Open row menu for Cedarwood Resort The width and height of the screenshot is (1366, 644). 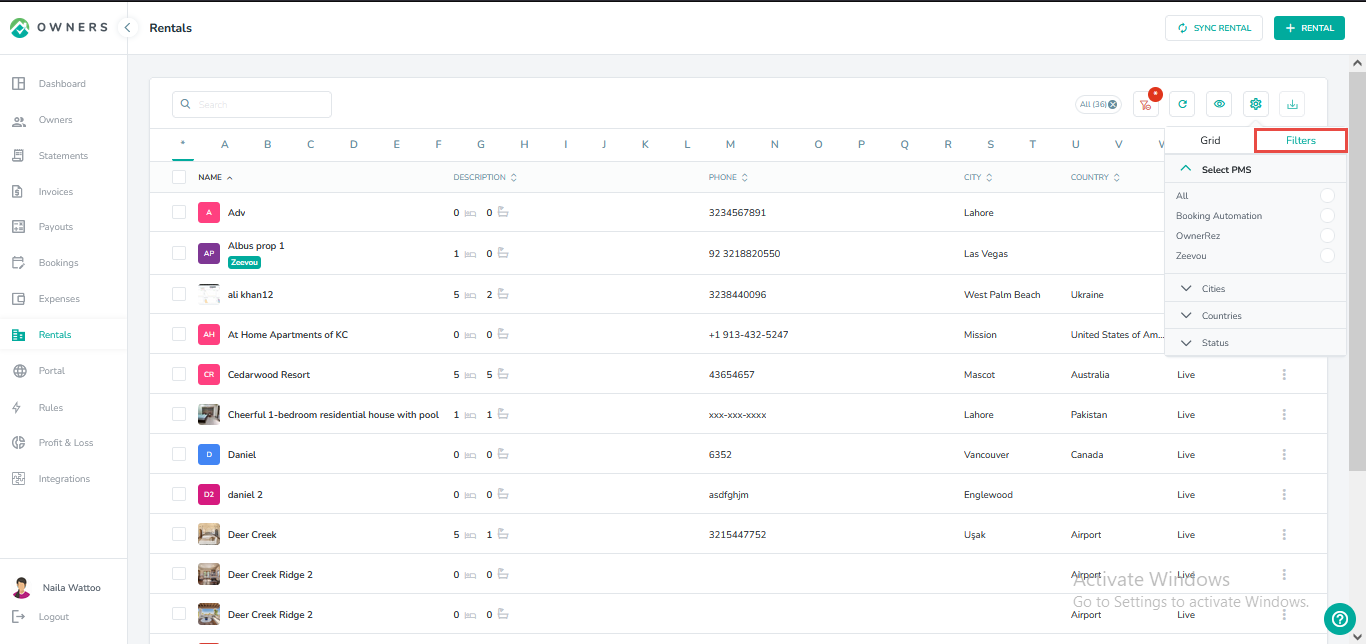(1284, 375)
